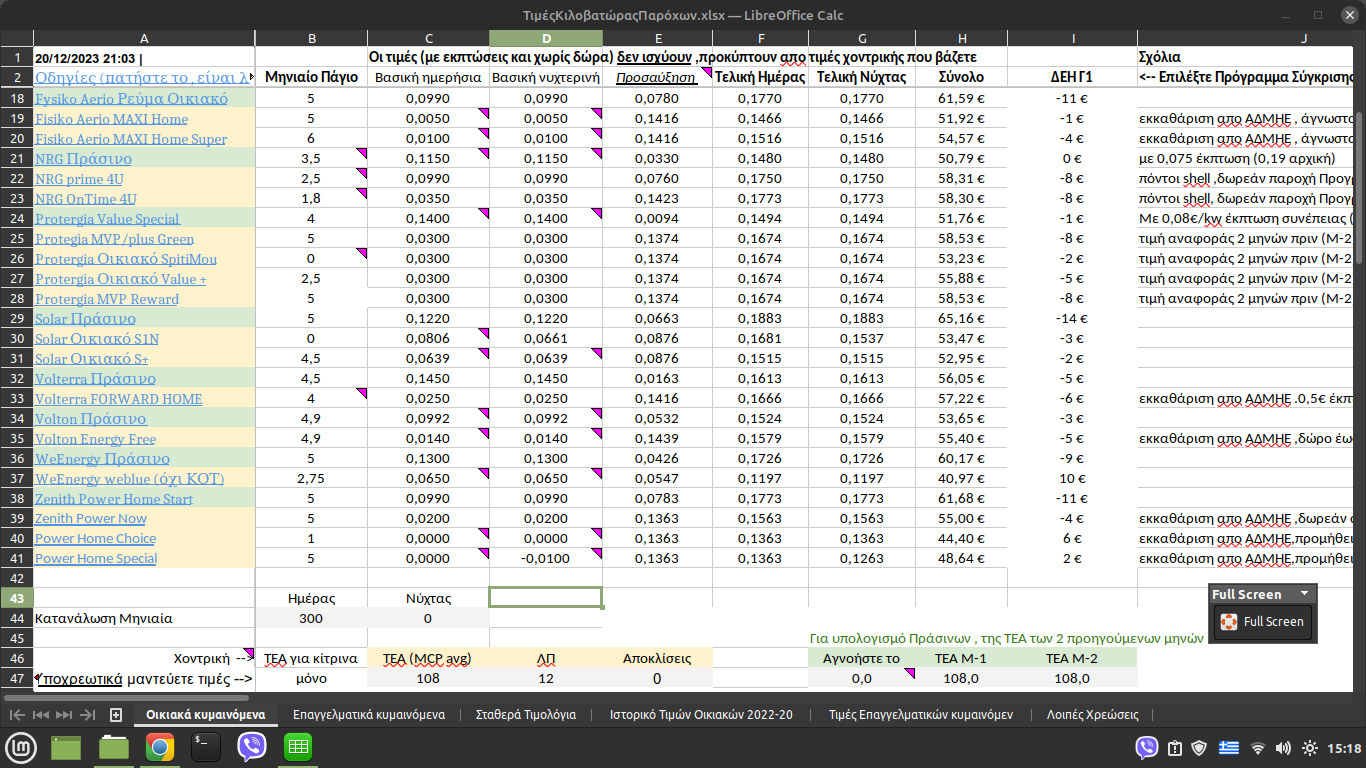Screen dimensions: 1366x768
Task: Select the cell showing 2,75 monthly fee
Action: 312,478
